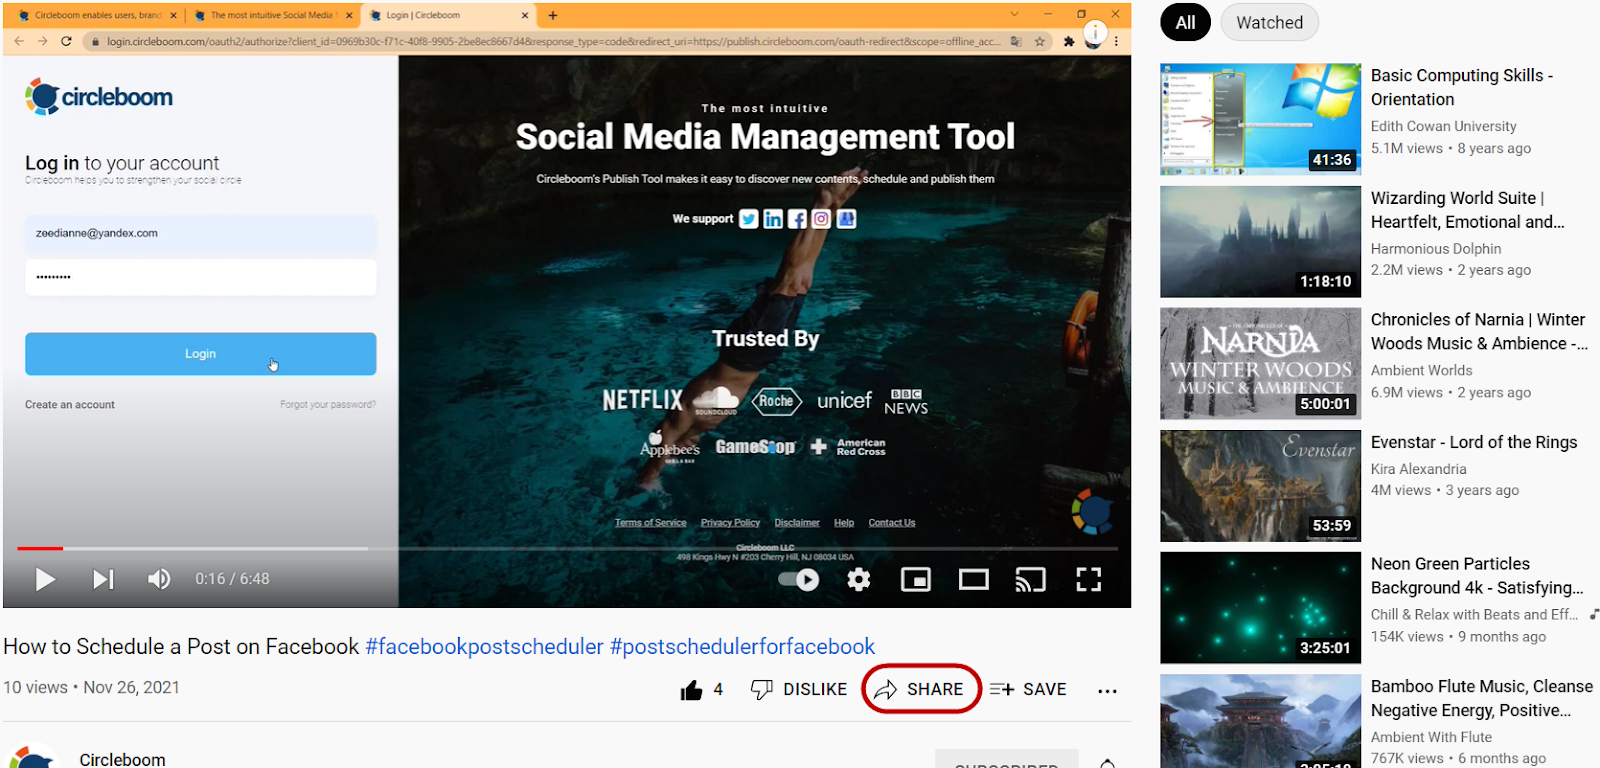Viewport: 1600px width, 768px height.
Task: Open Narnia Winter Woods video thumbnail
Action: 1260,363
